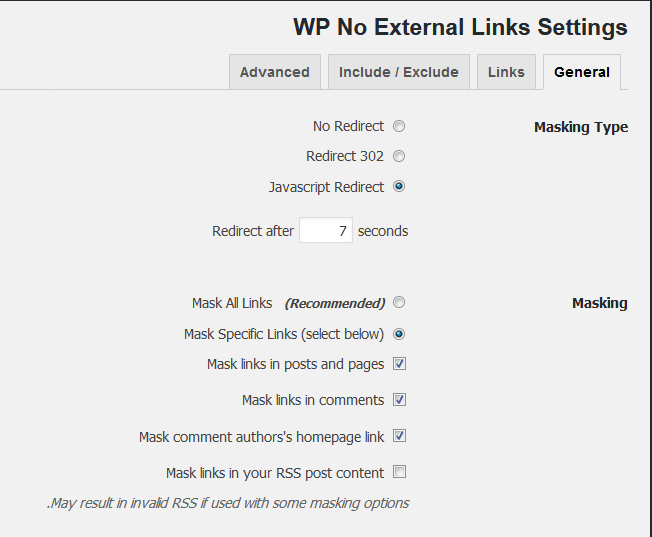Enable Mask links in your RSS checkbox
Image resolution: width=652 pixels, height=537 pixels.
[400, 473]
